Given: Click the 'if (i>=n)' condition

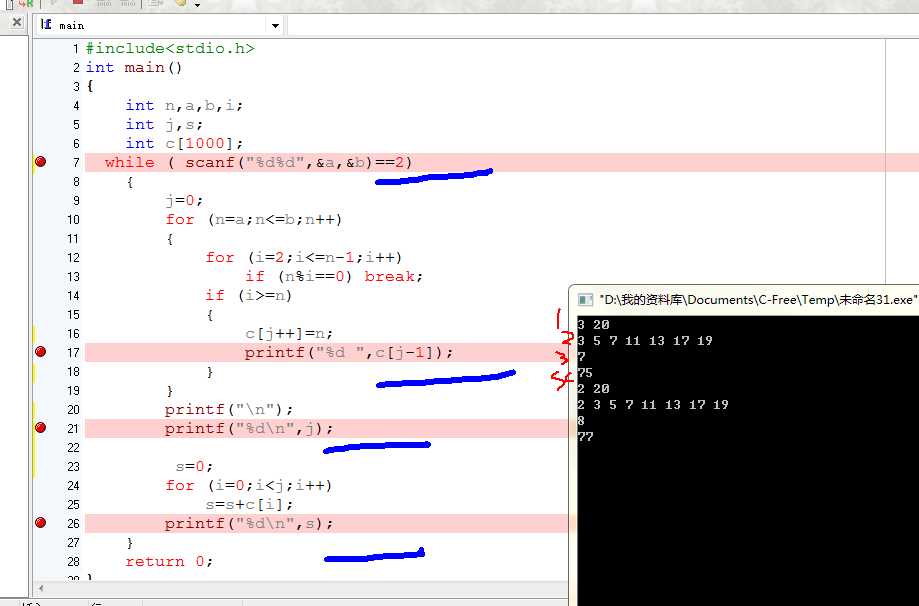Looking at the screenshot, I should 249,295.
